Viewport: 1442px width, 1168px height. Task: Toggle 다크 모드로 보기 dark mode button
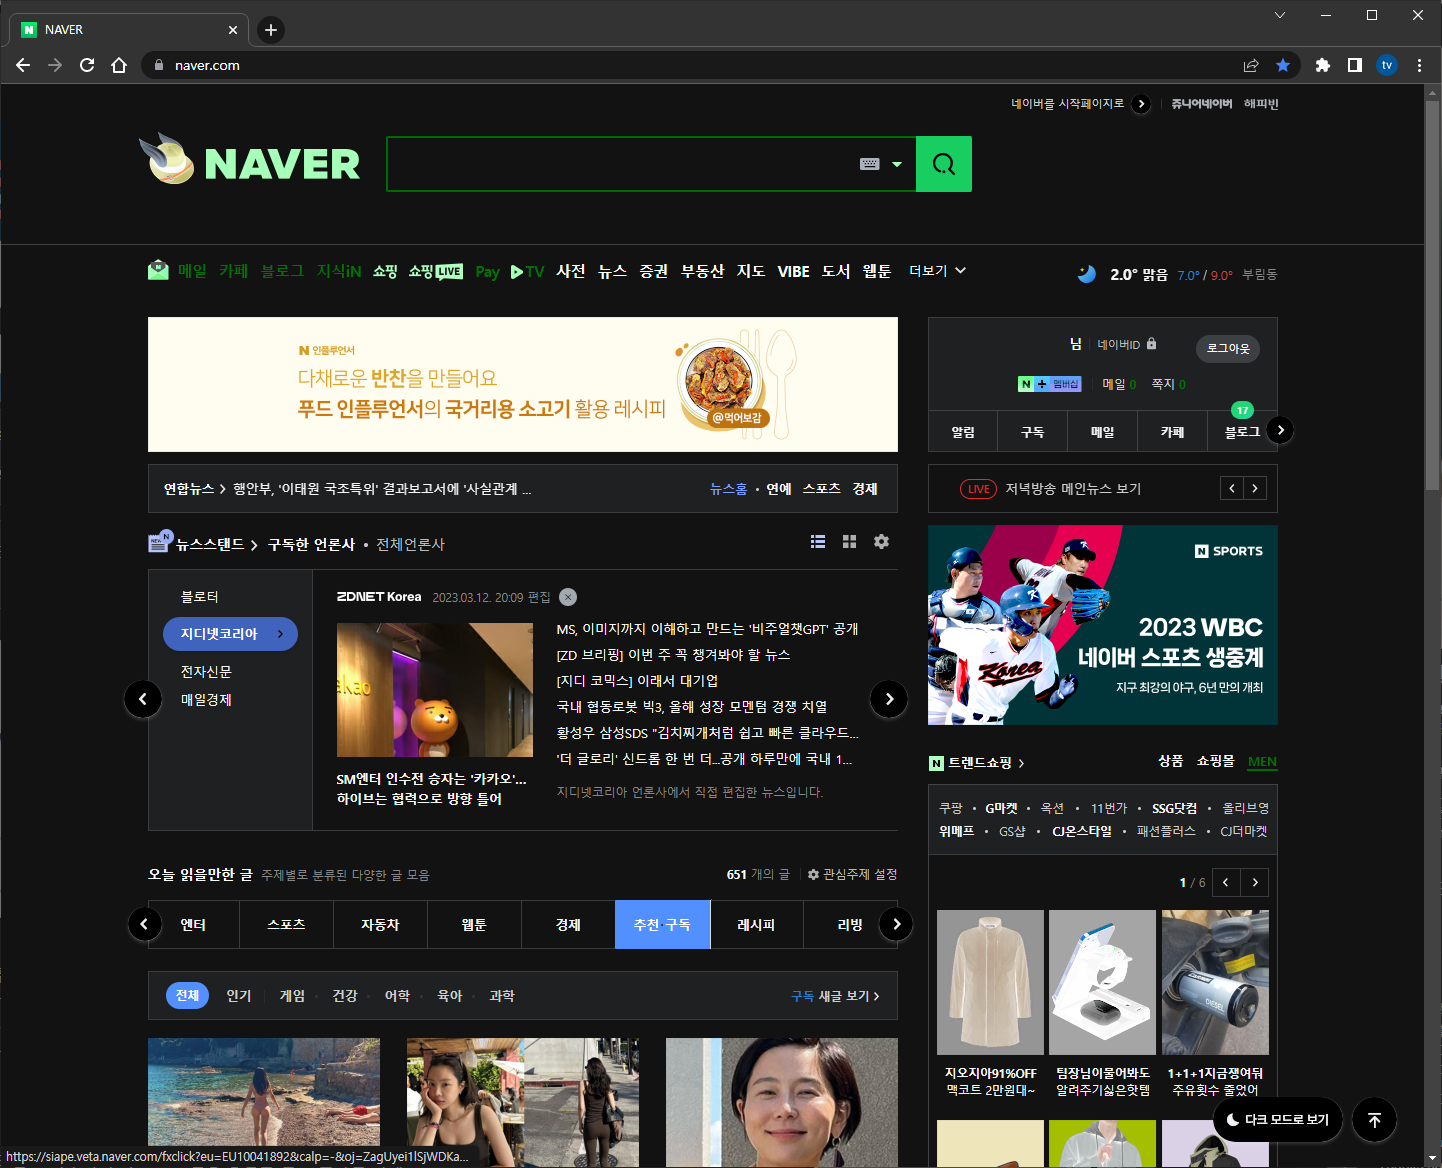click(x=1278, y=1120)
